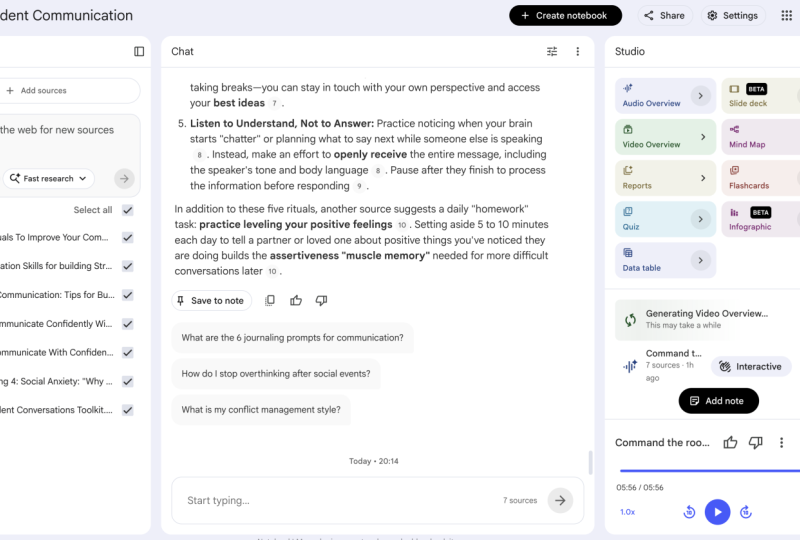The height and width of the screenshot is (540, 800).
Task: Open notebook Settings
Action: pyautogui.click(x=733, y=15)
